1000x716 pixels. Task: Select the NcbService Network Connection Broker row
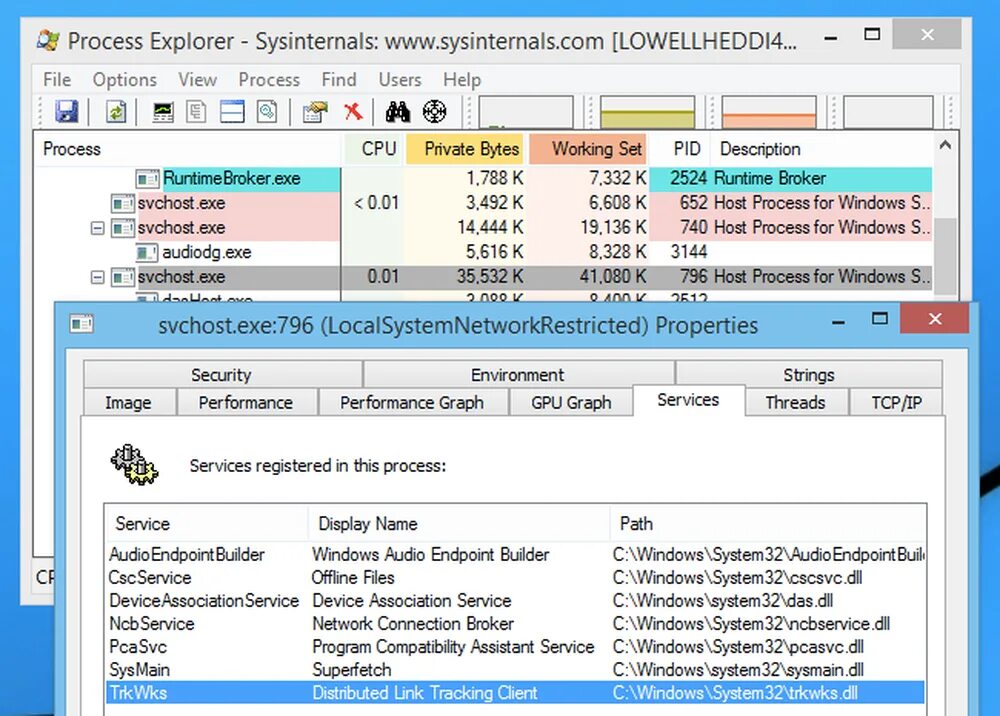515,624
